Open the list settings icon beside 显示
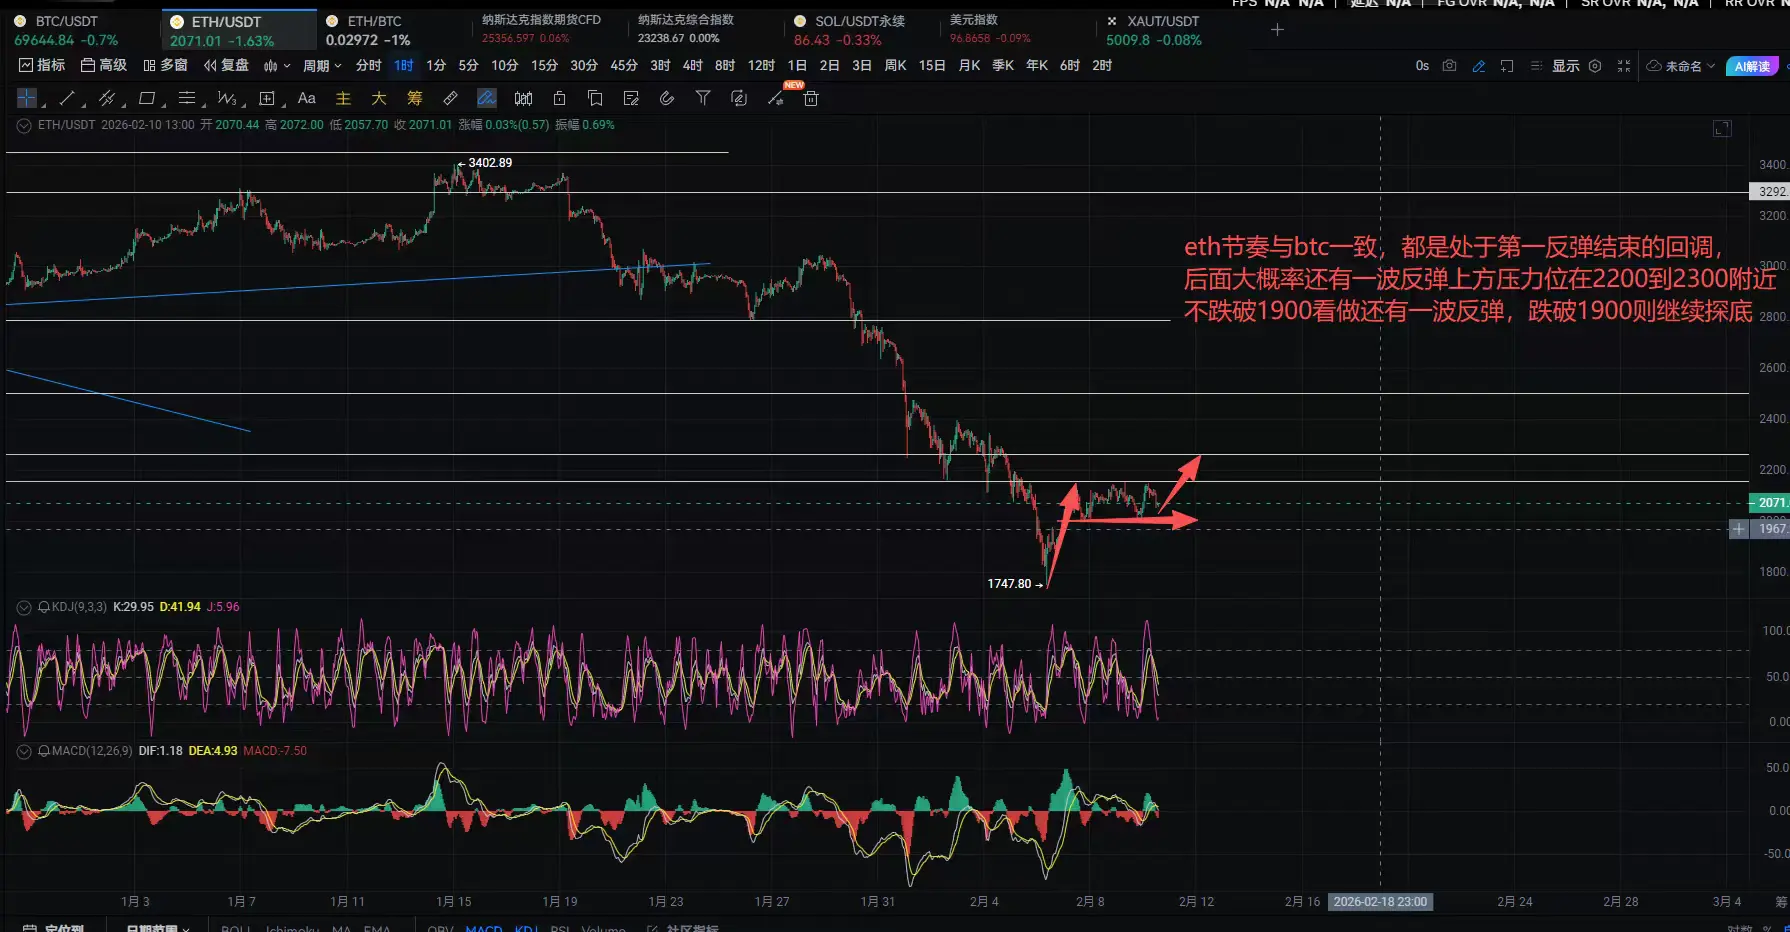 pyautogui.click(x=1536, y=66)
